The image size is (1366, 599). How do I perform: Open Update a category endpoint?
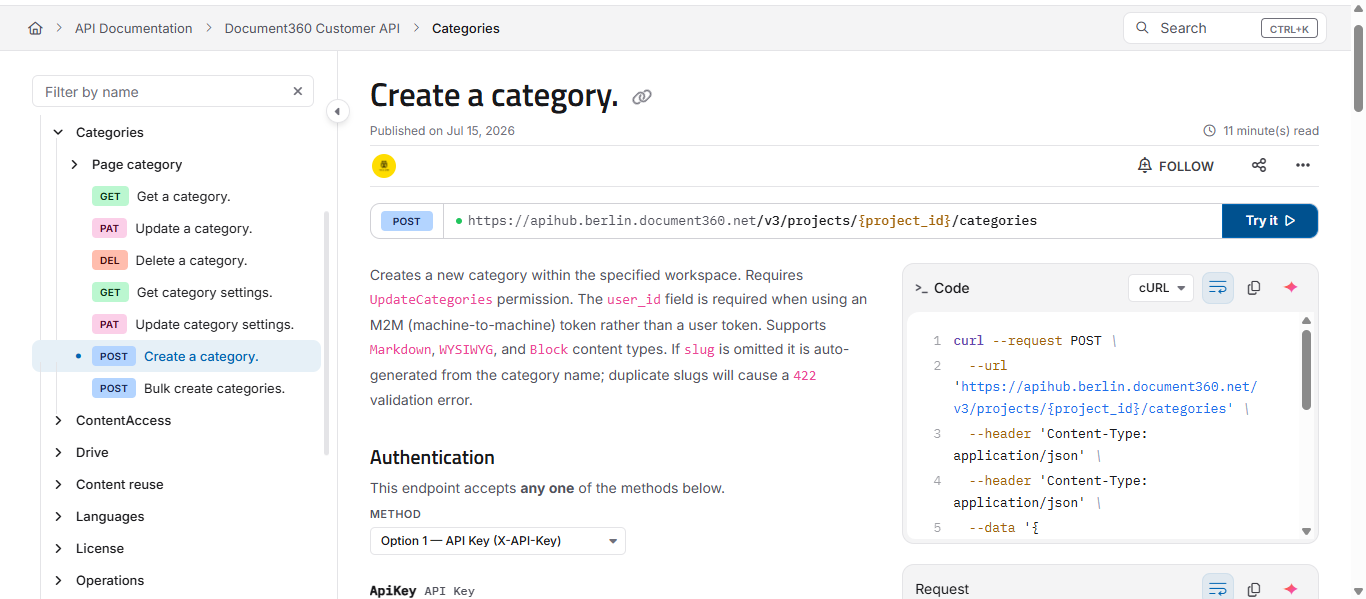[x=194, y=228]
